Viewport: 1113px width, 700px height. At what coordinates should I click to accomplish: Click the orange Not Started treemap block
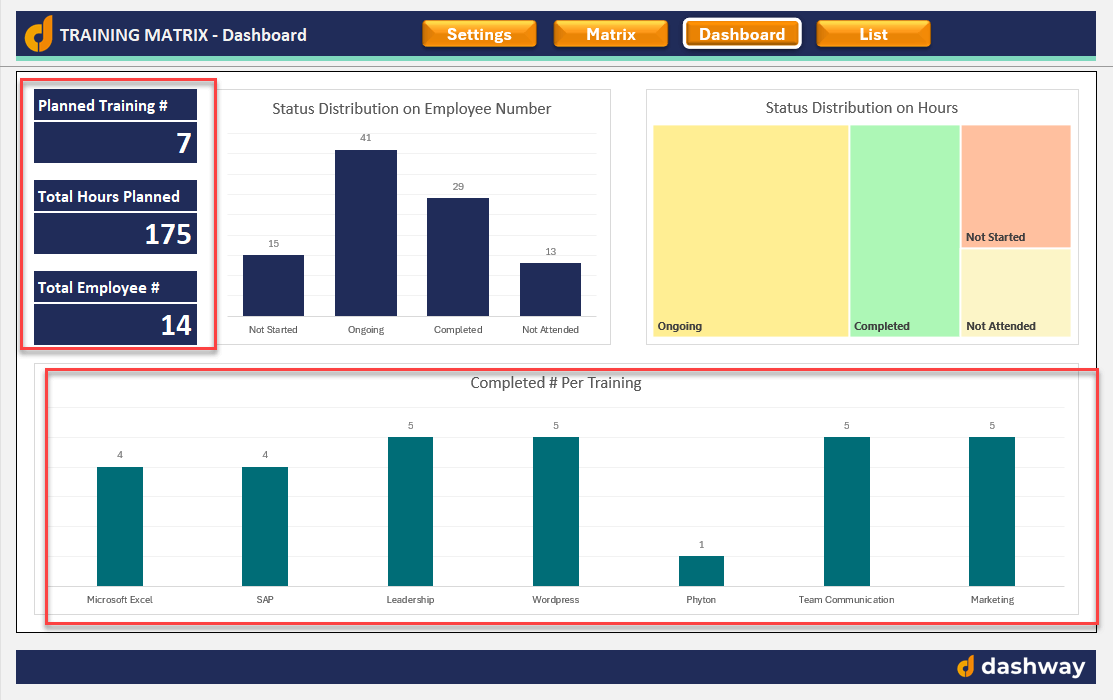tap(1016, 186)
